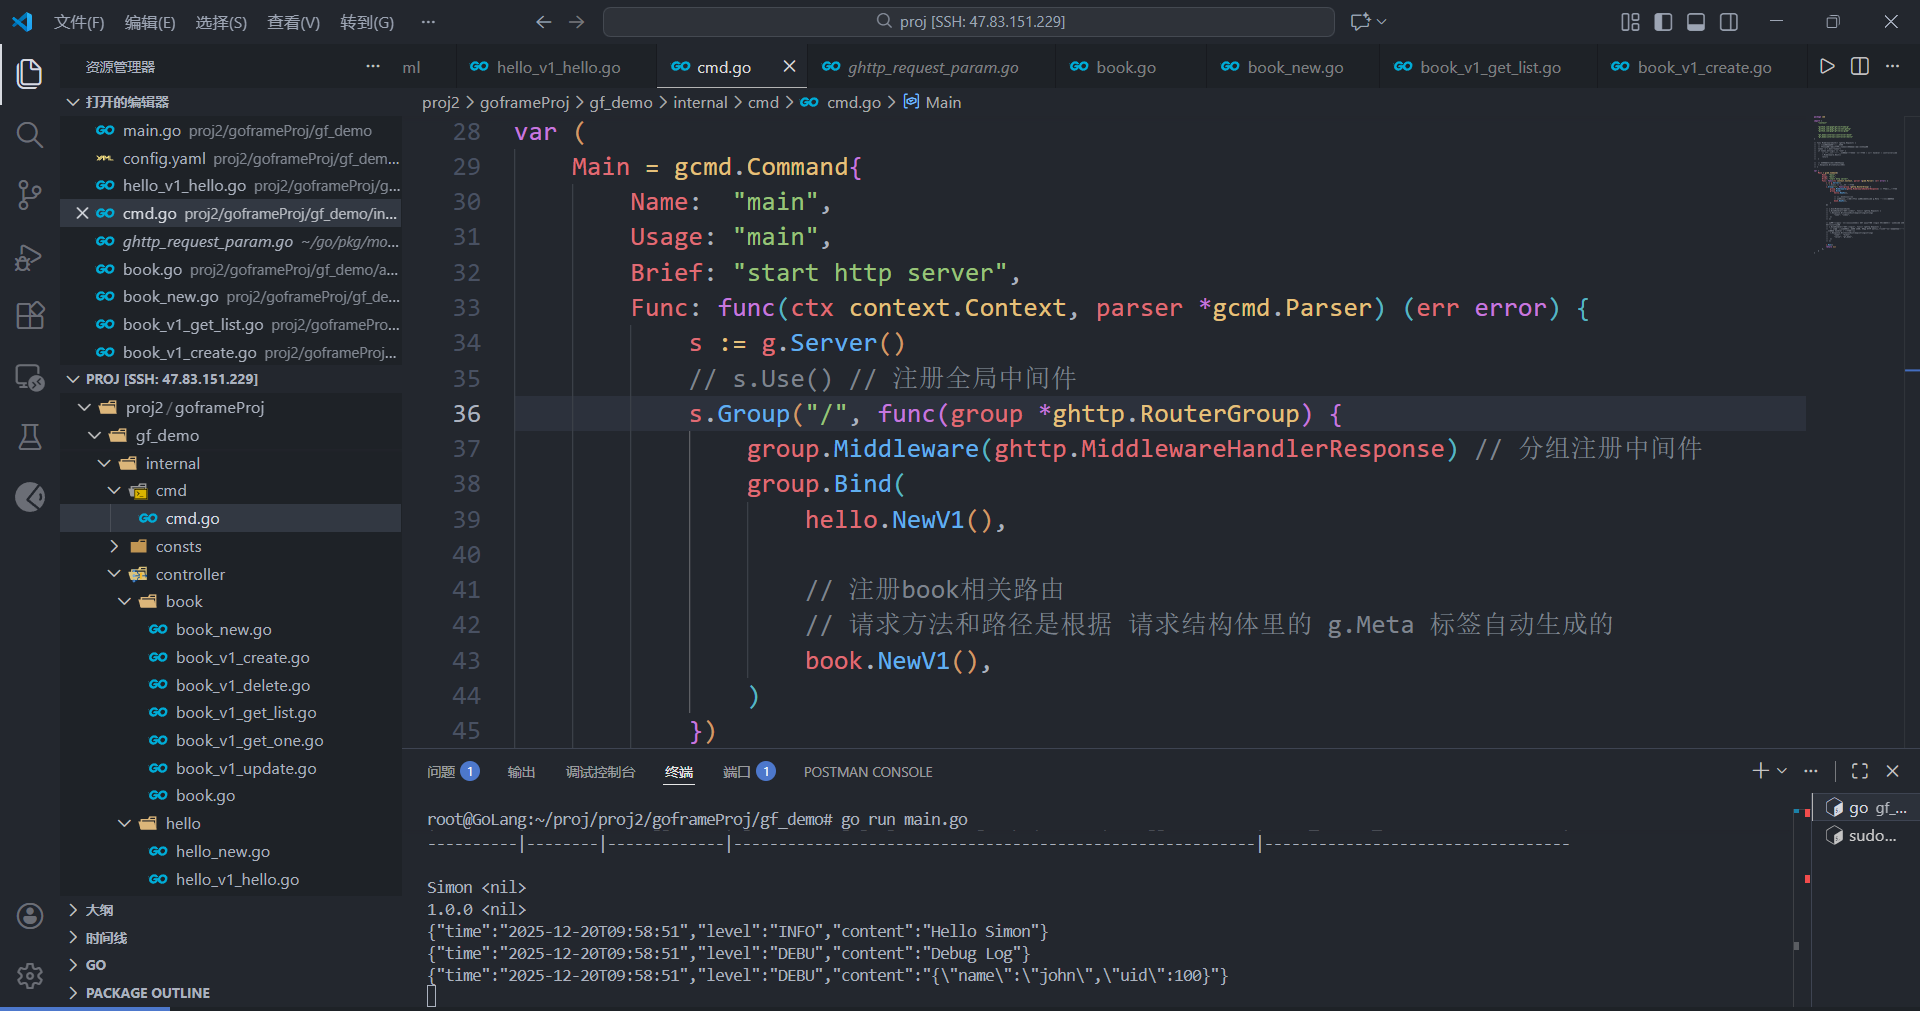Select the go gf_ terminal instance
The image size is (1920, 1011).
coord(1866,808)
